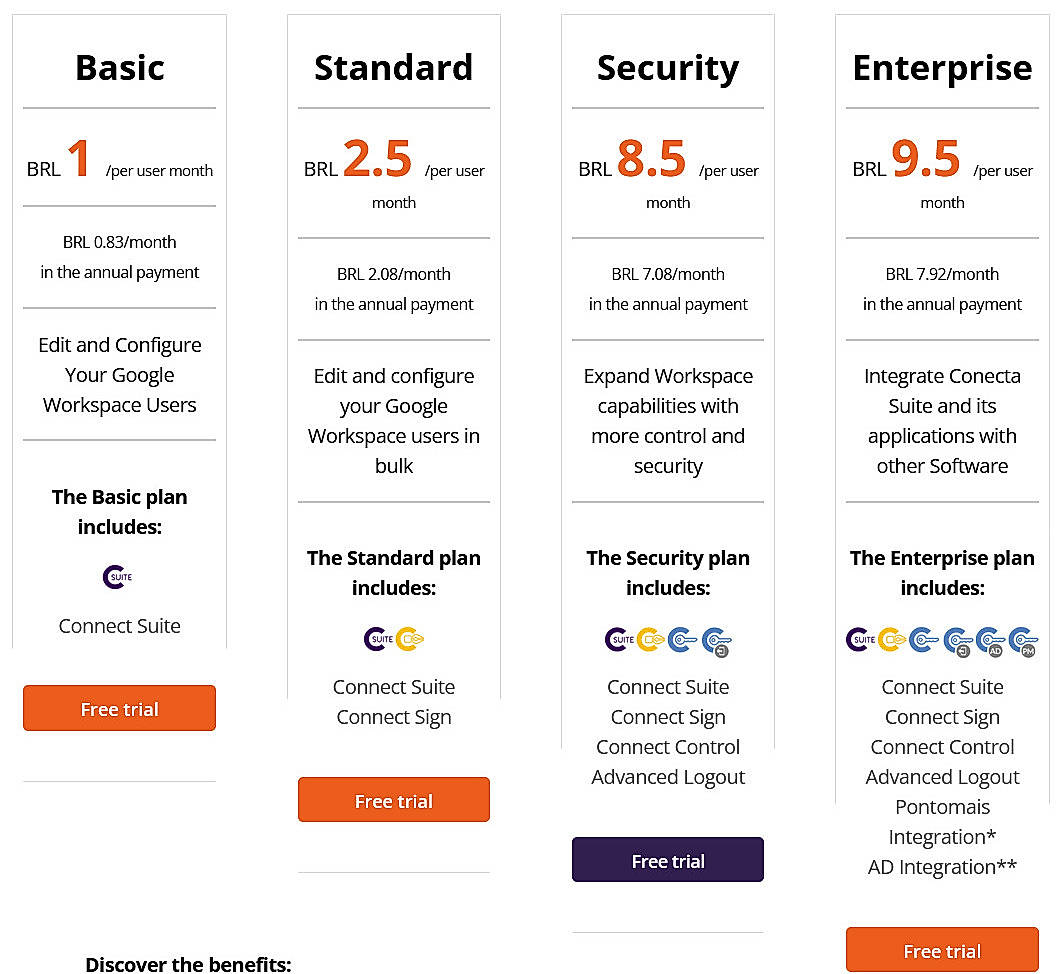The image size is (1060, 974).
Task: Select the Advanced Logout badge icon under Enterprise
Action: tap(957, 640)
